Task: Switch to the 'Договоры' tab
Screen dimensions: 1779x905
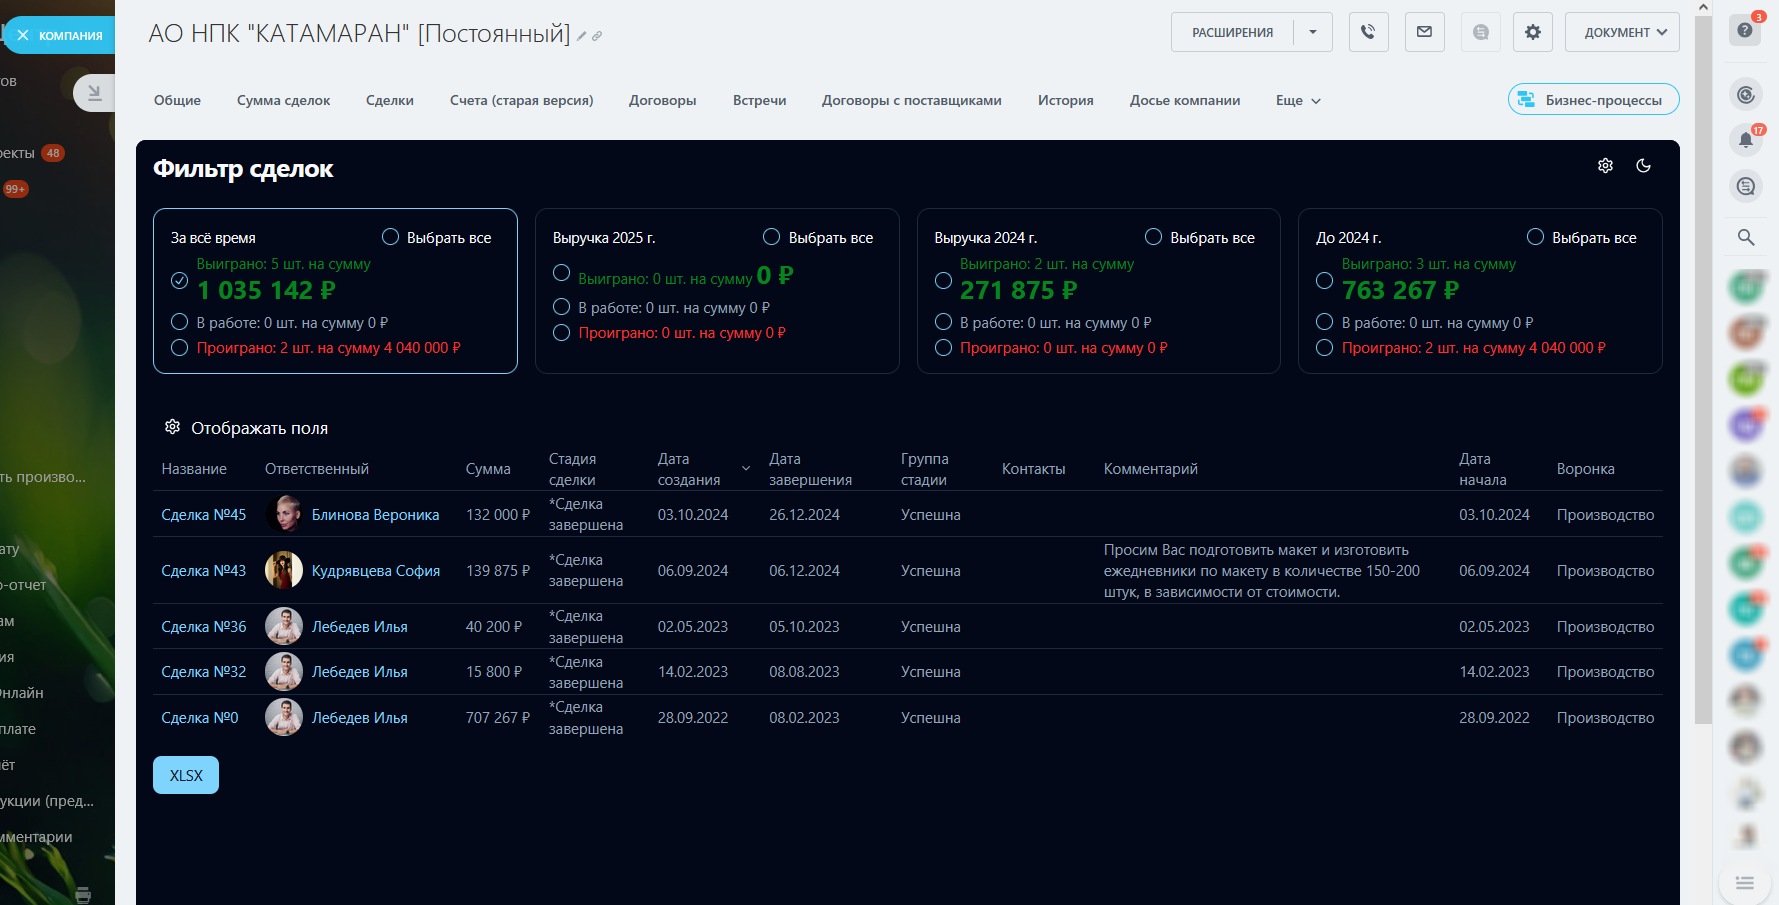Action: (662, 101)
